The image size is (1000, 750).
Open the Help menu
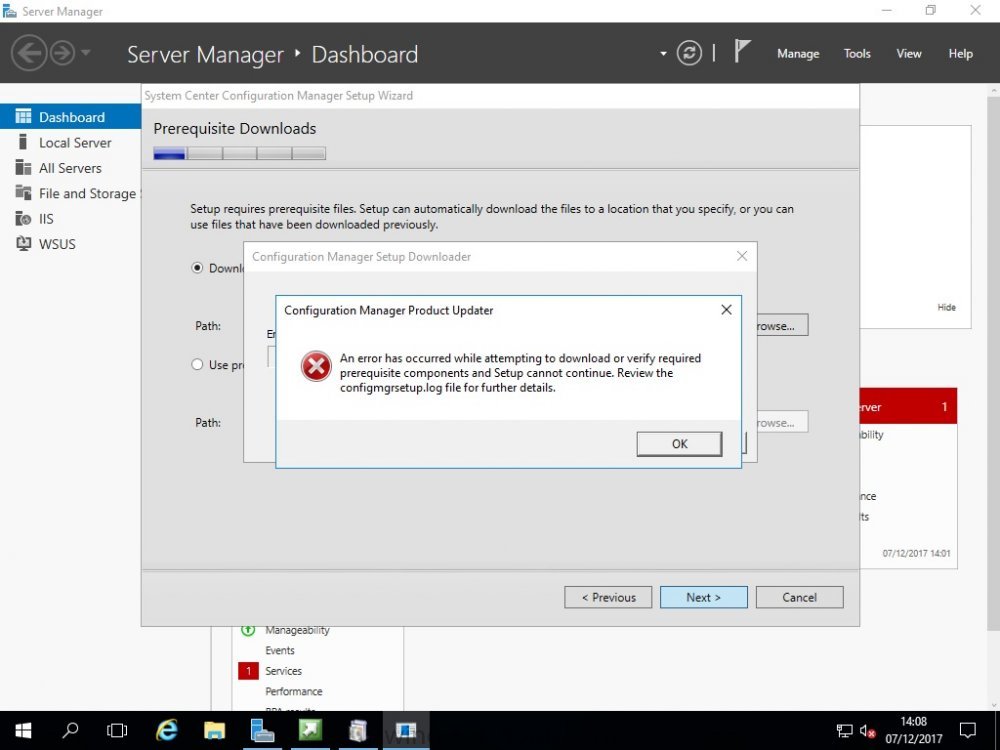pyautogui.click(x=960, y=54)
